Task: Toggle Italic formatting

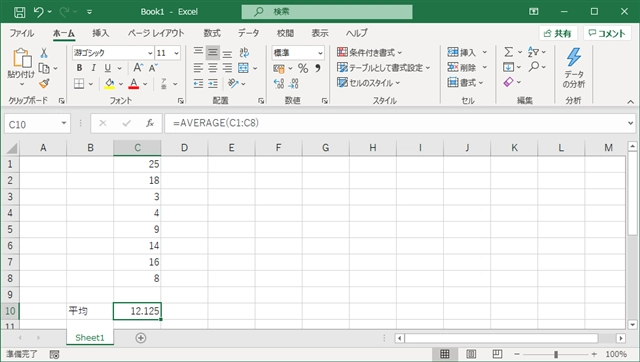Action: point(93,68)
